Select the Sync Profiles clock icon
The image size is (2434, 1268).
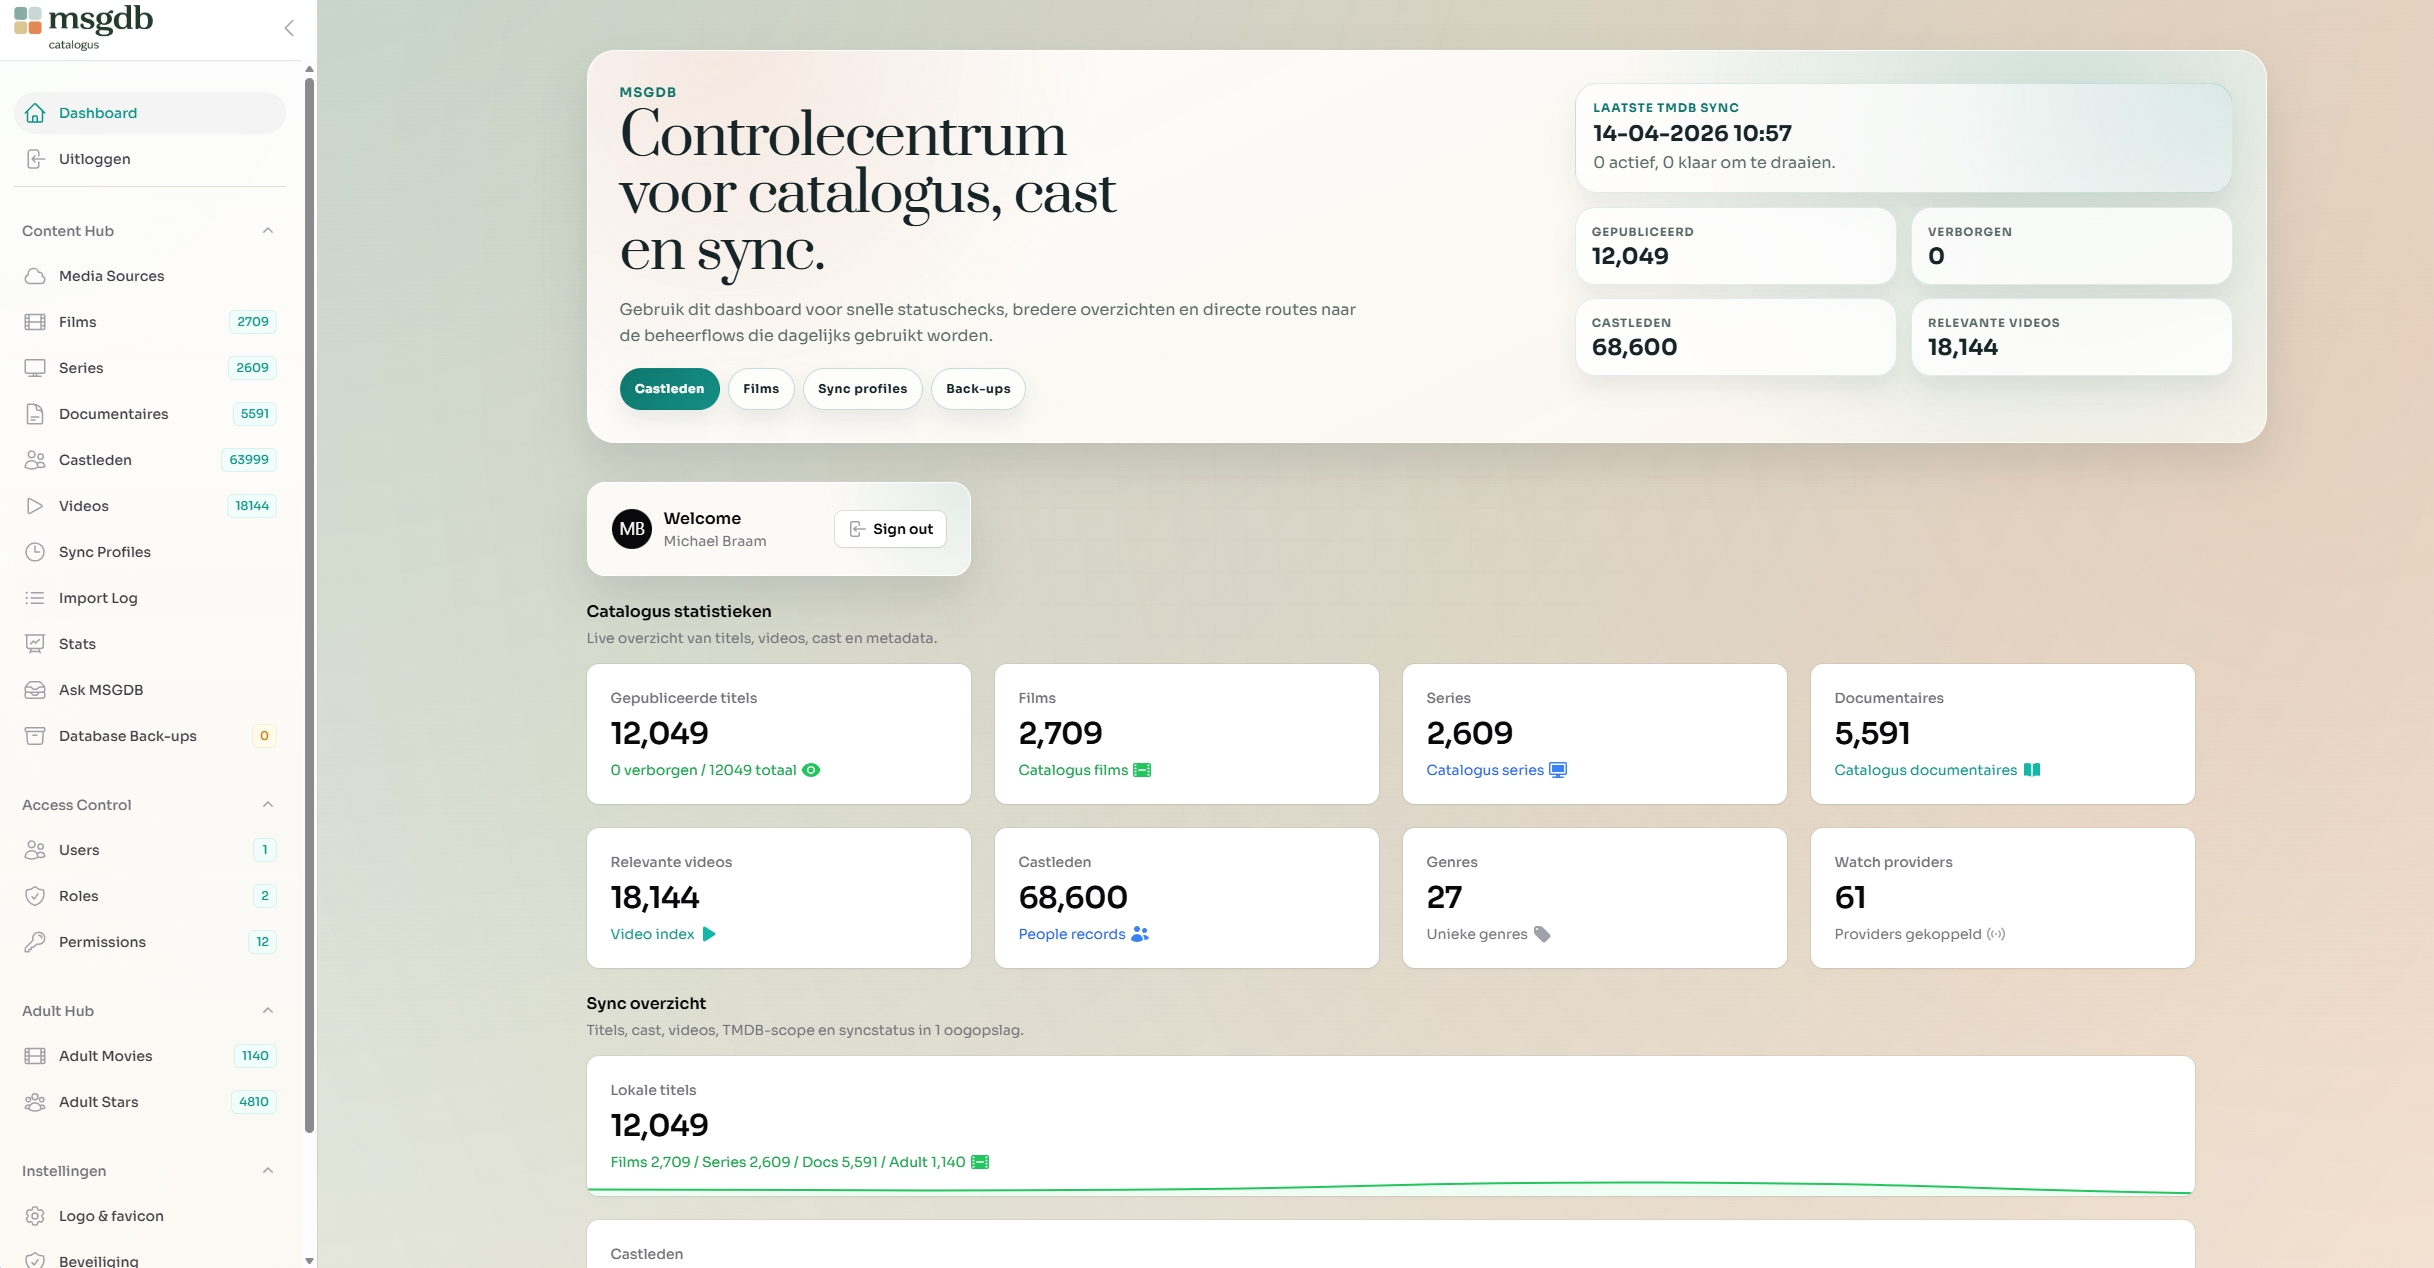[36, 551]
